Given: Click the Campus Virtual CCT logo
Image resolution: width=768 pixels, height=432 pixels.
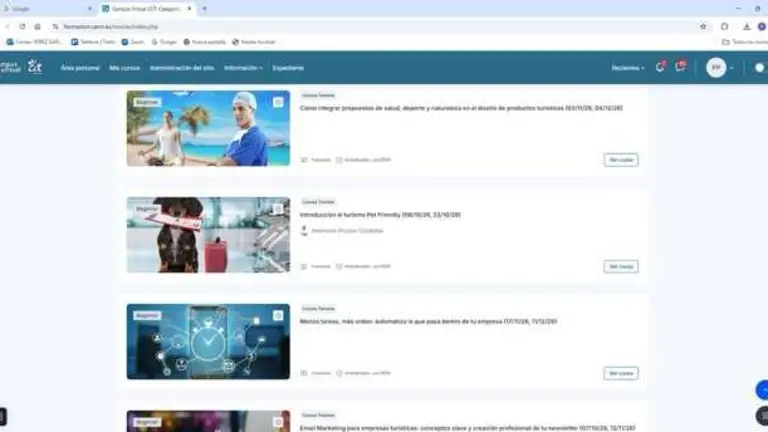Looking at the screenshot, I should click(22, 67).
